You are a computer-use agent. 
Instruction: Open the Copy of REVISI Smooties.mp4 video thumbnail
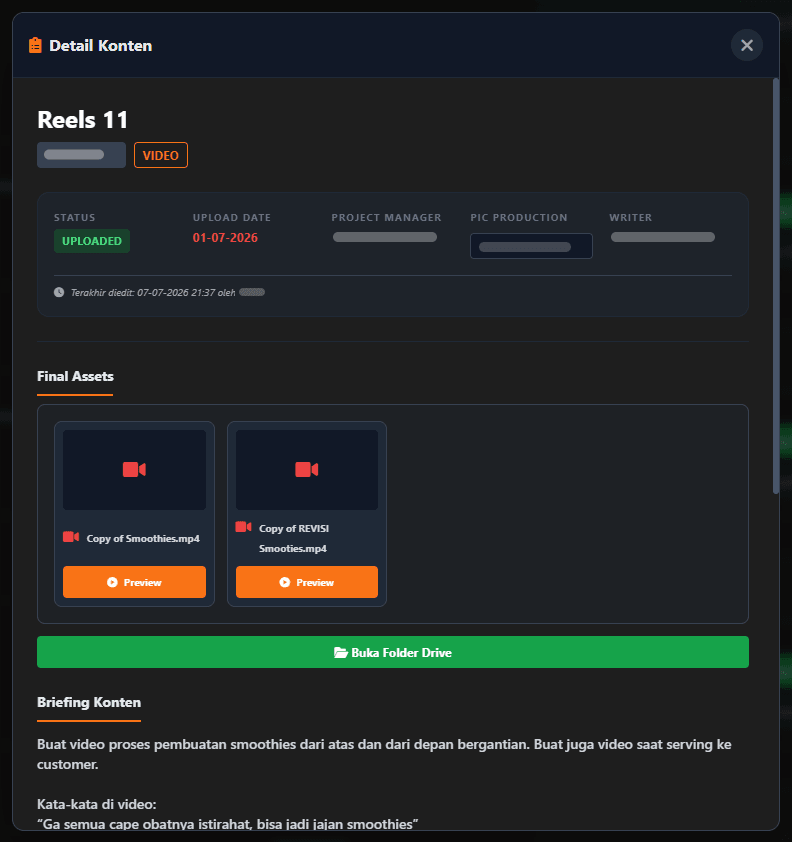tap(307, 470)
